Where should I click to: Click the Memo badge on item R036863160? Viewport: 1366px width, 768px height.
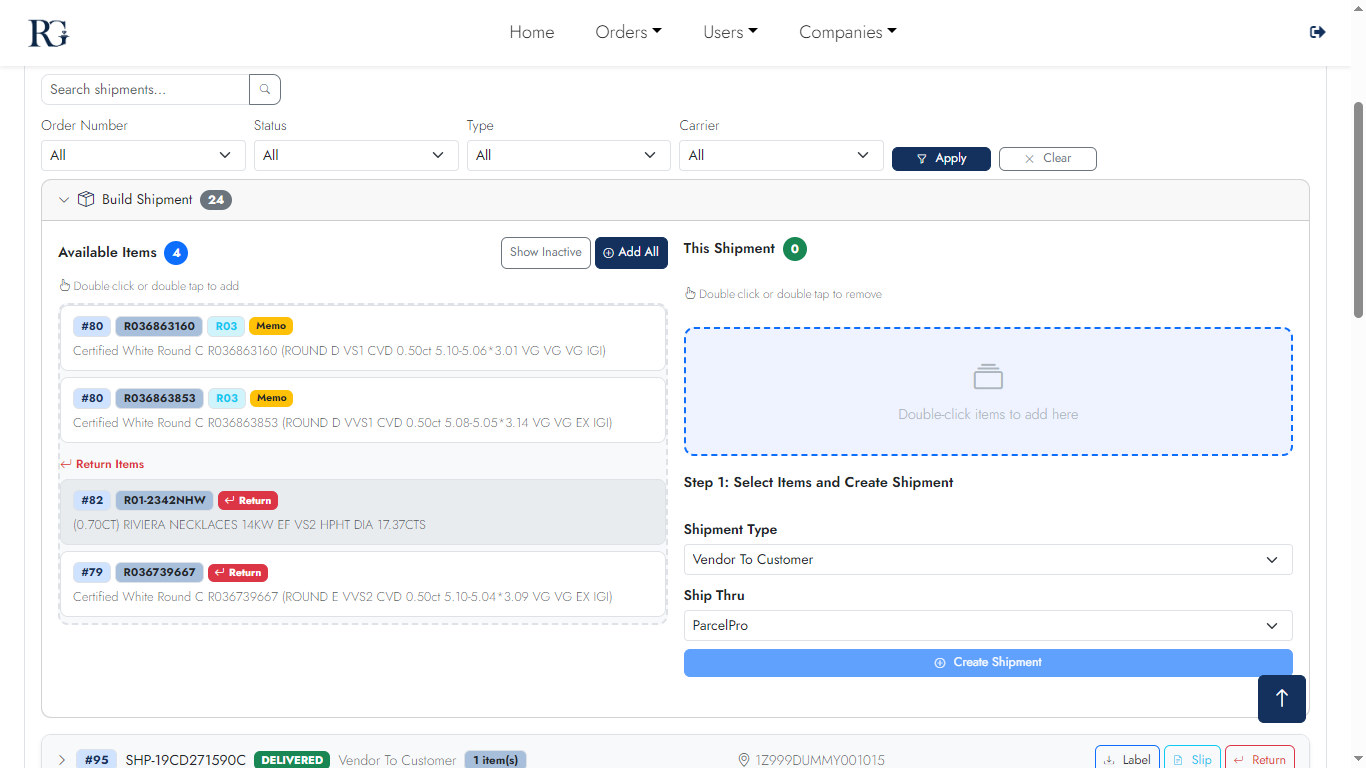(x=271, y=325)
